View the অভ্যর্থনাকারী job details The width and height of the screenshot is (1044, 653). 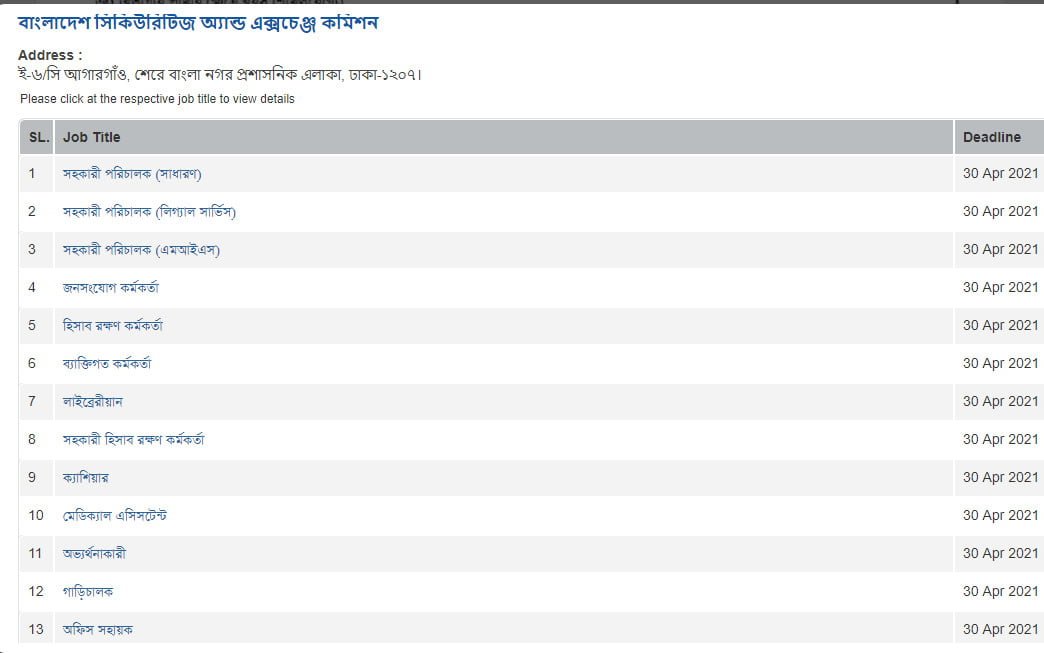pyautogui.click(x=94, y=554)
